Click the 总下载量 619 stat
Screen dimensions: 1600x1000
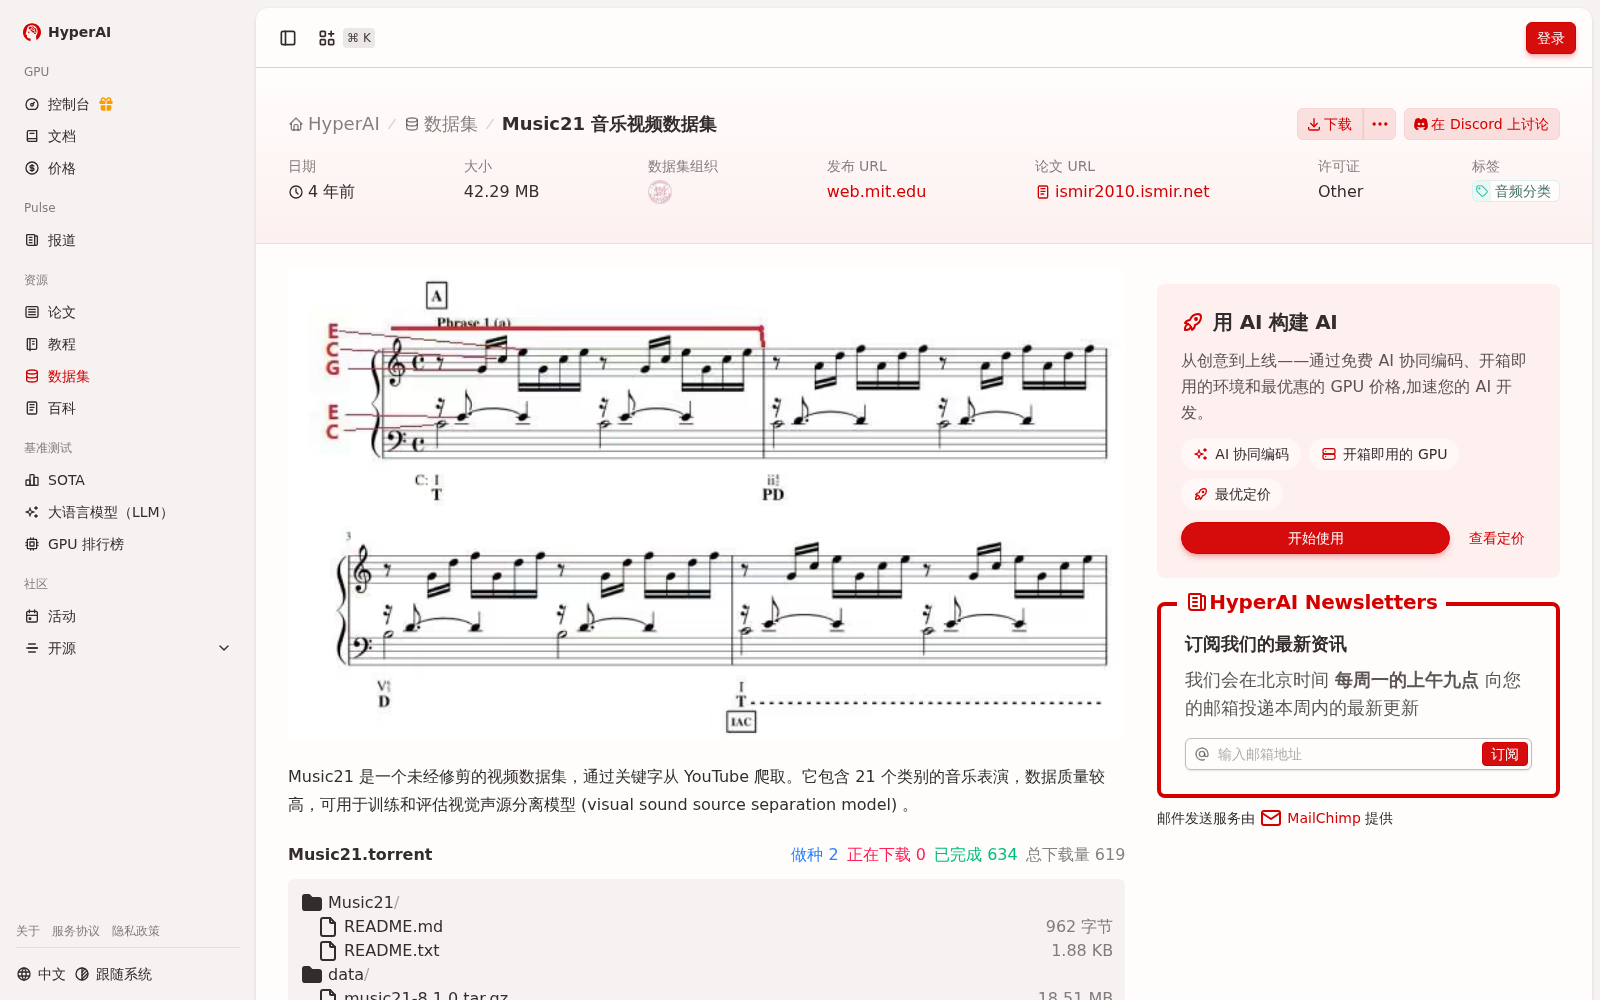(1075, 854)
